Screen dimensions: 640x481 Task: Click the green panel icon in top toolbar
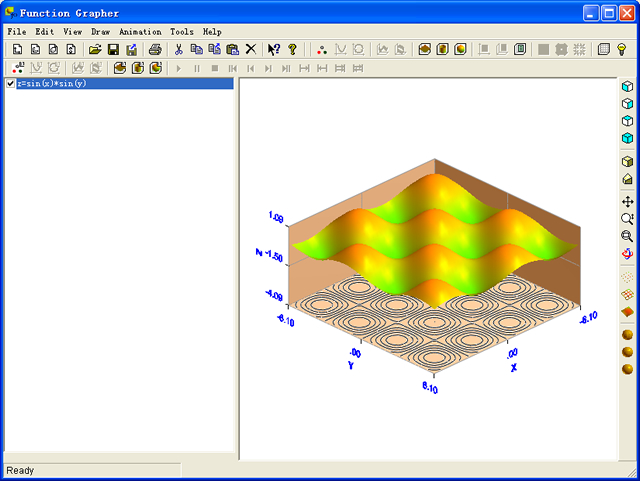coord(520,49)
